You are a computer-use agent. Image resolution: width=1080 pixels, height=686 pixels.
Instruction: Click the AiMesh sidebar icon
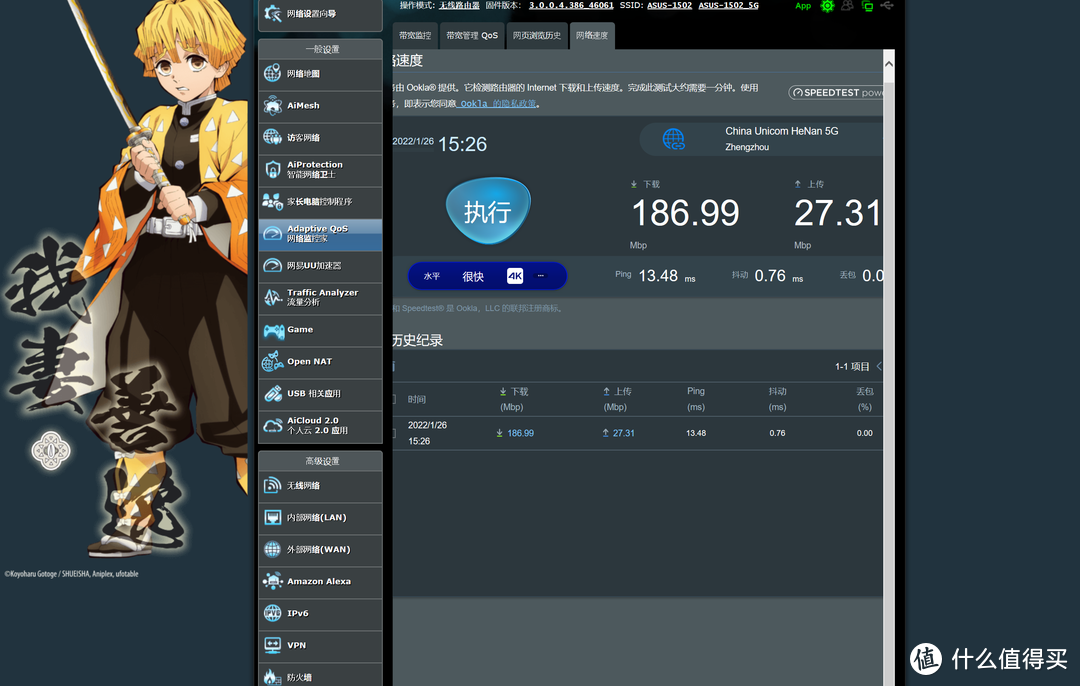point(272,106)
